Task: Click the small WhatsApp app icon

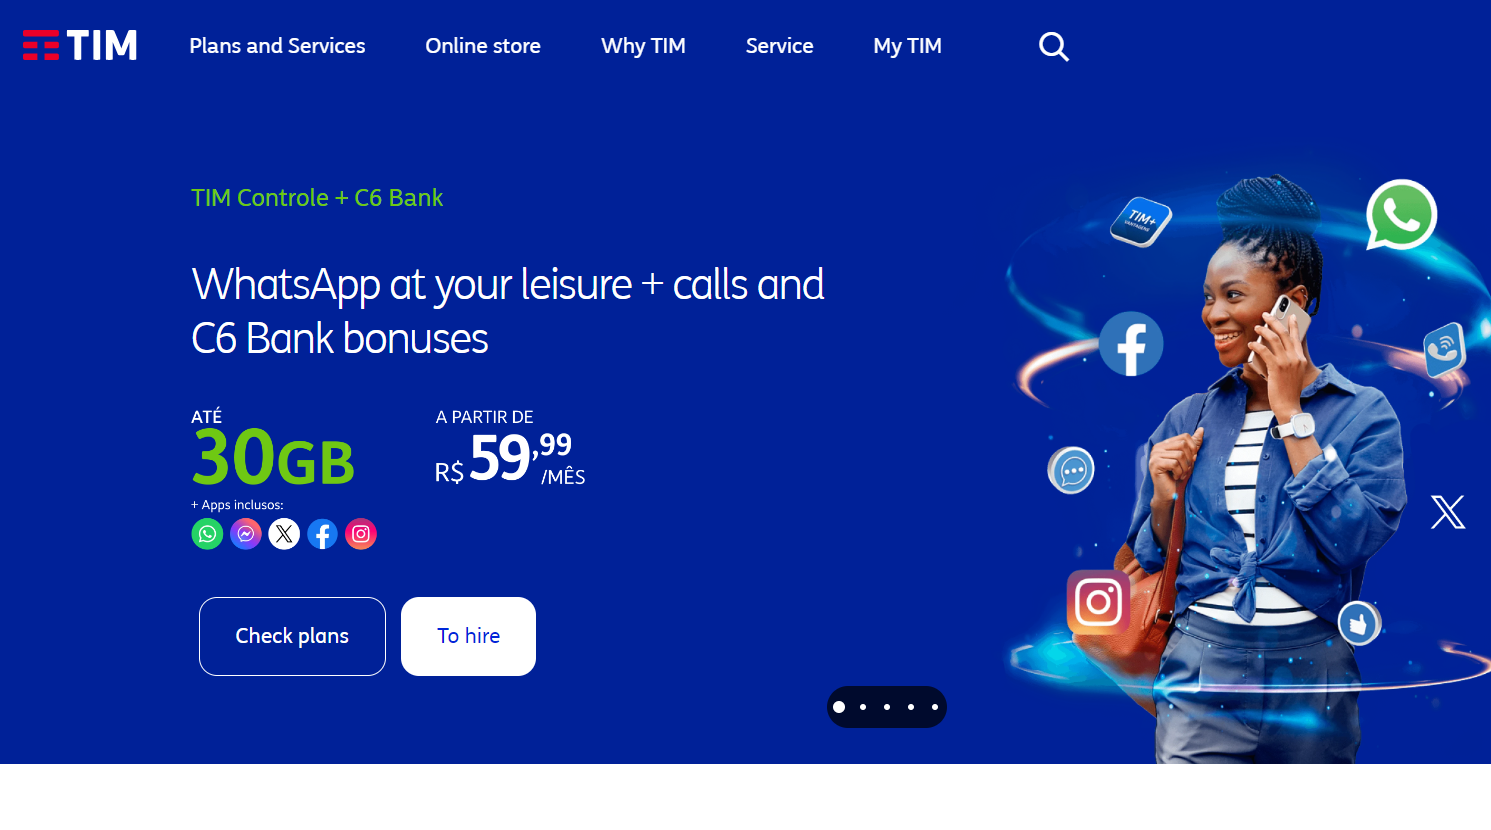Action: [x=207, y=534]
